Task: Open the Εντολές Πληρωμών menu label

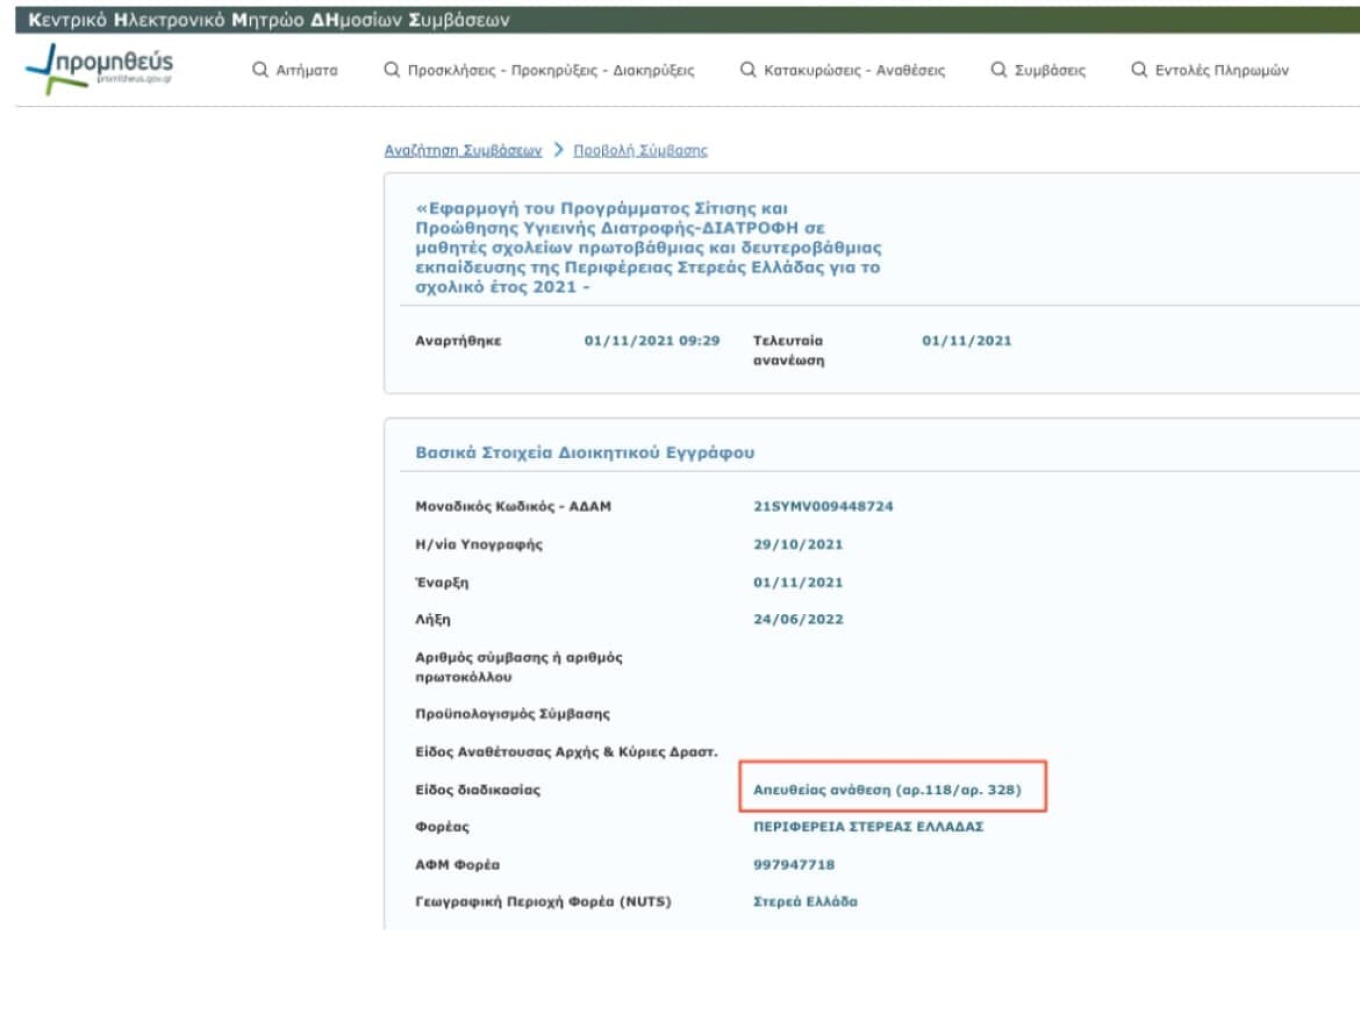Action: click(x=1221, y=70)
